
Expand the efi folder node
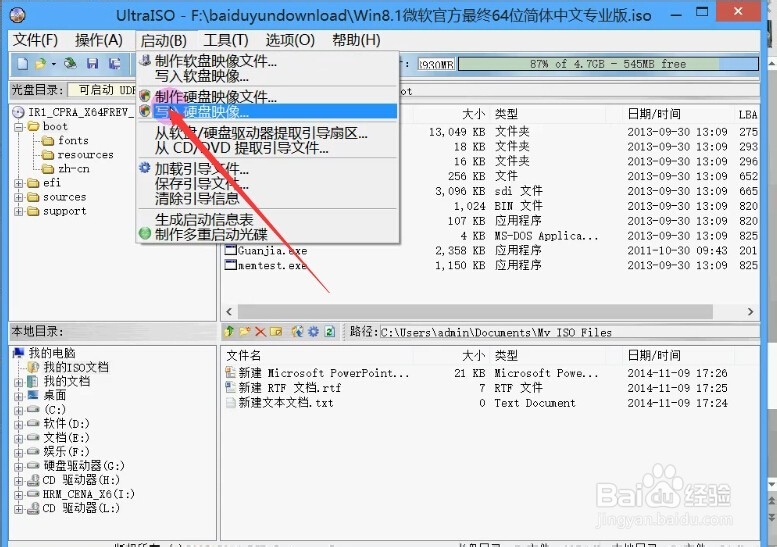click(x=19, y=183)
